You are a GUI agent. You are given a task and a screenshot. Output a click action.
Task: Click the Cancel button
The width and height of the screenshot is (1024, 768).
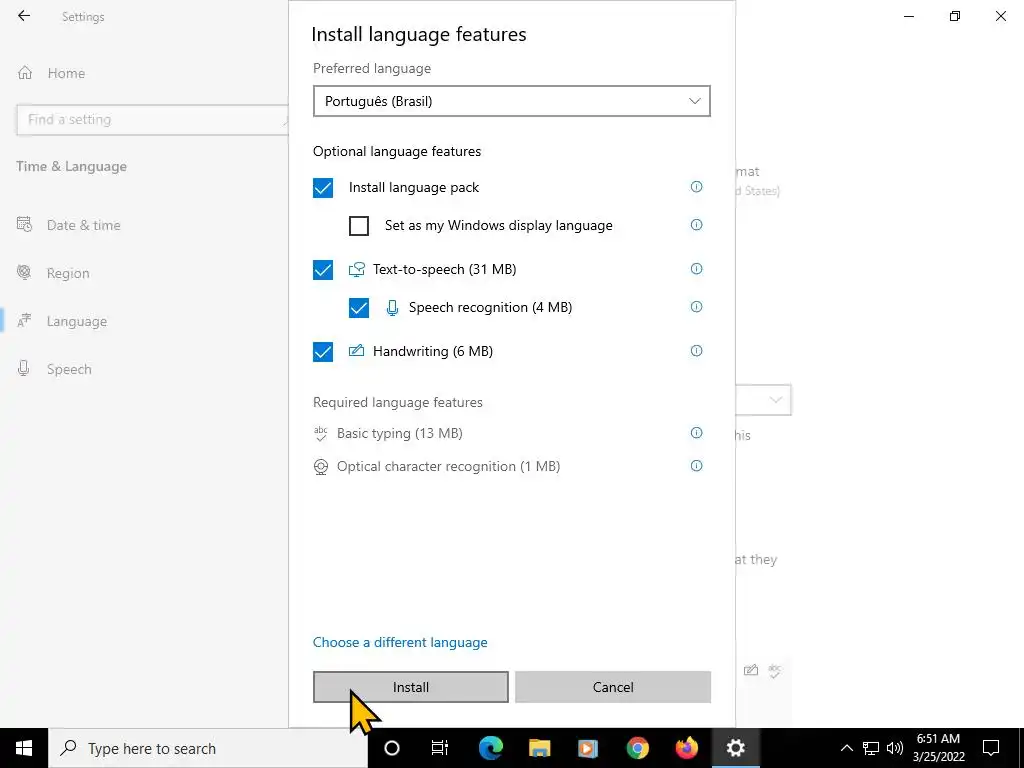pos(613,687)
